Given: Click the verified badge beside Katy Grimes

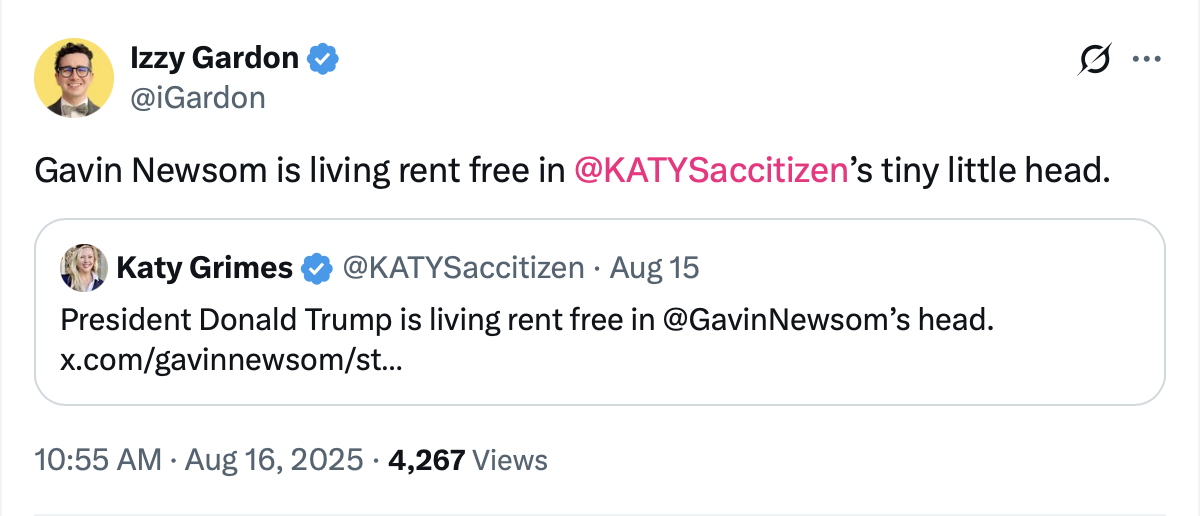Looking at the screenshot, I should pos(317,268).
